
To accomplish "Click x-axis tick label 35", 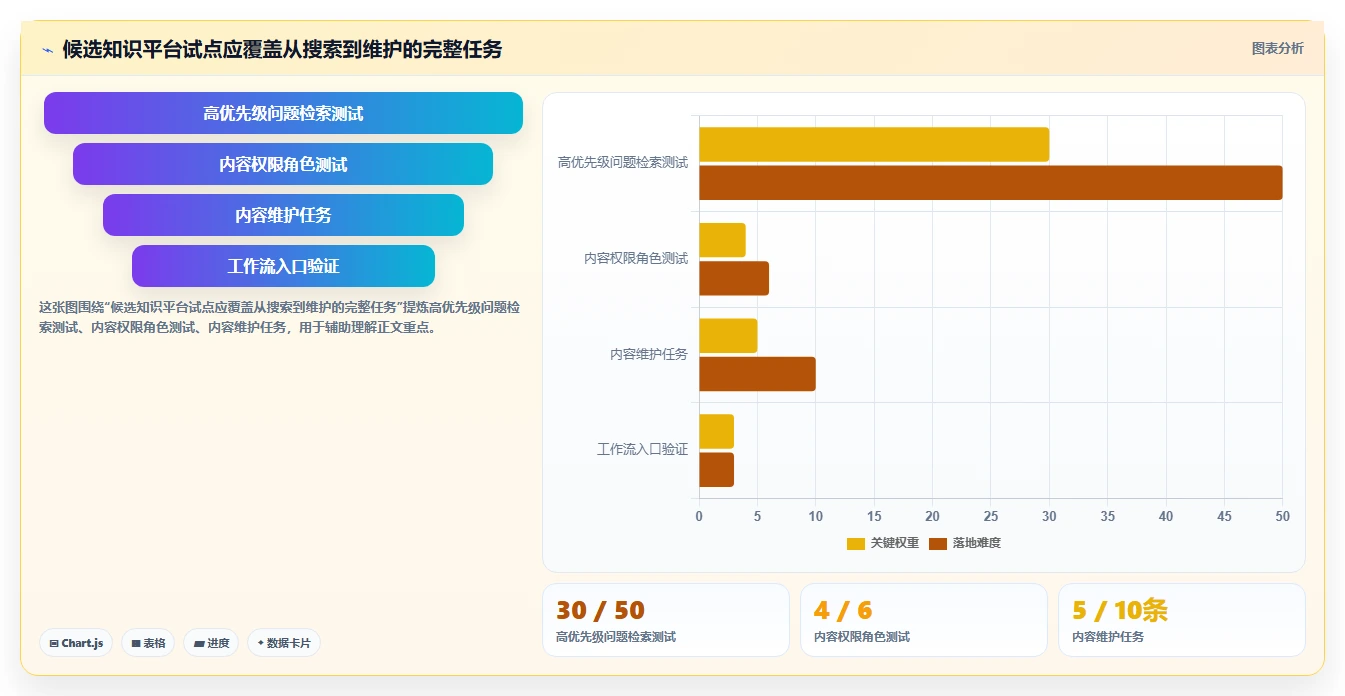I will coord(1107,516).
